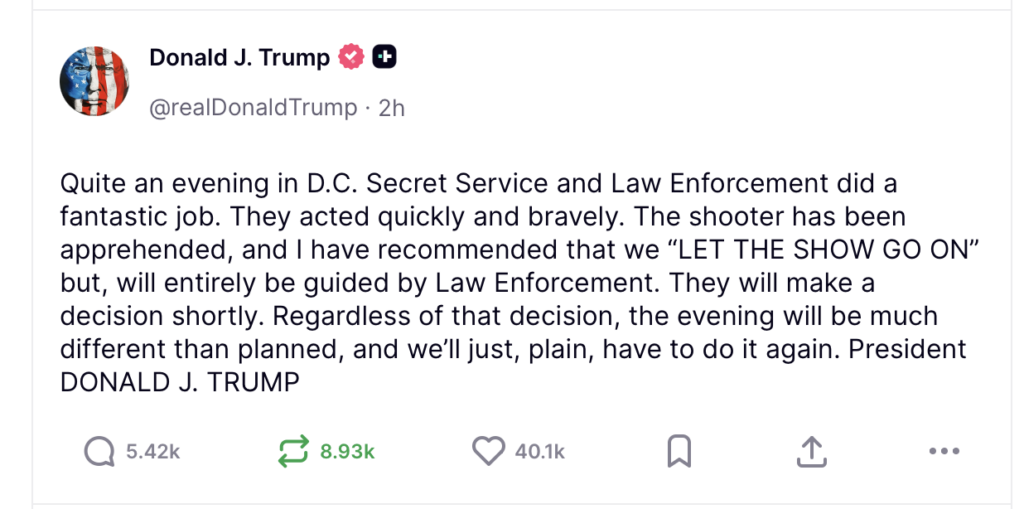Like the post with the heart icon
Screen dimensions: 1024x509
488,452
